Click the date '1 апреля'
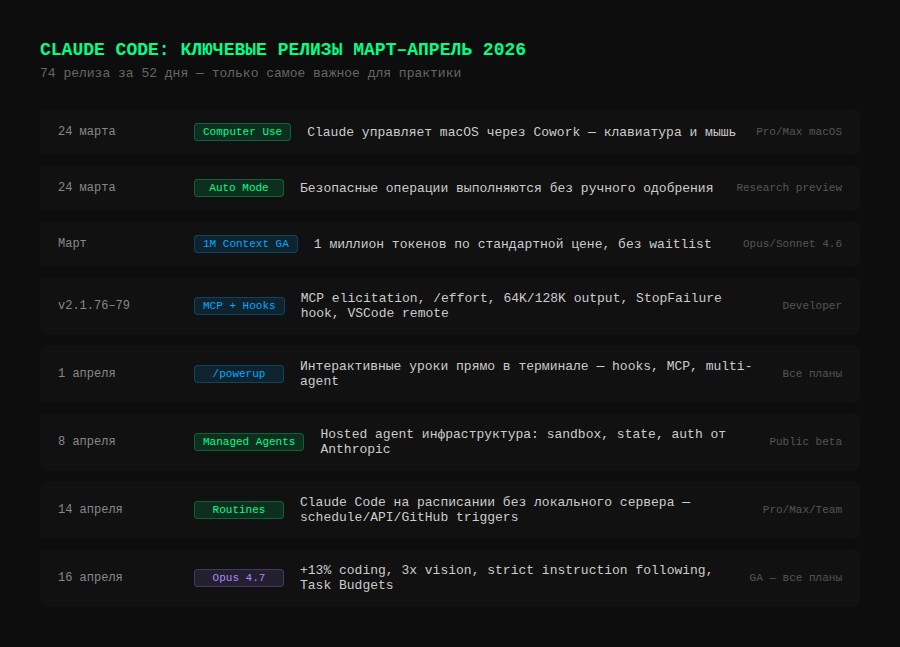 [87, 373]
